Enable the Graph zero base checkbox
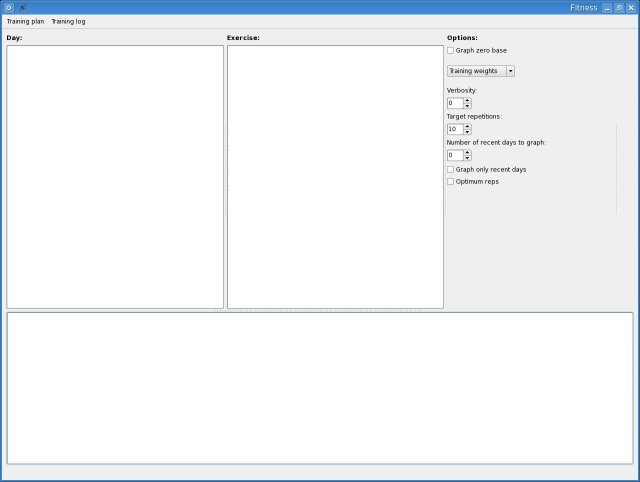 [451, 50]
